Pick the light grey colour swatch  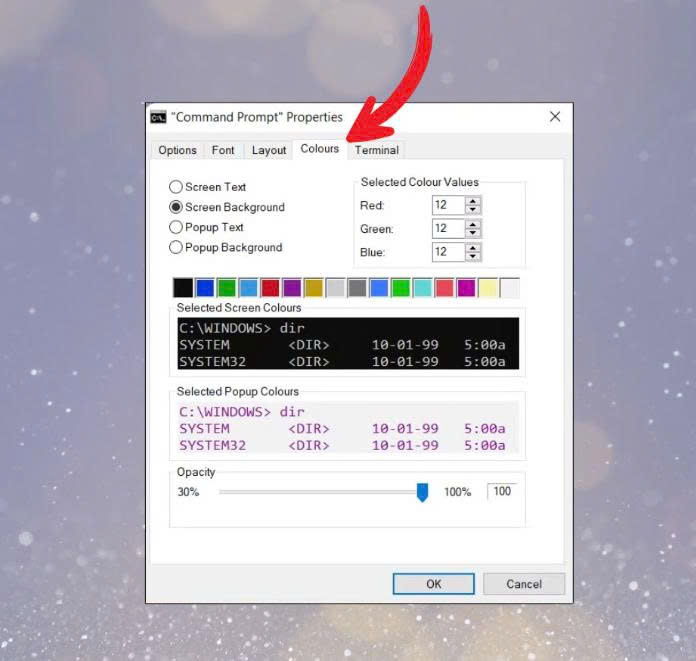click(x=335, y=288)
